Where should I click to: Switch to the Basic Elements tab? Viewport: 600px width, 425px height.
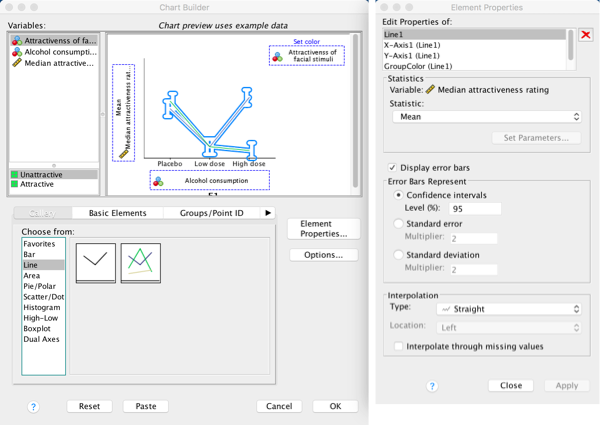(117, 213)
